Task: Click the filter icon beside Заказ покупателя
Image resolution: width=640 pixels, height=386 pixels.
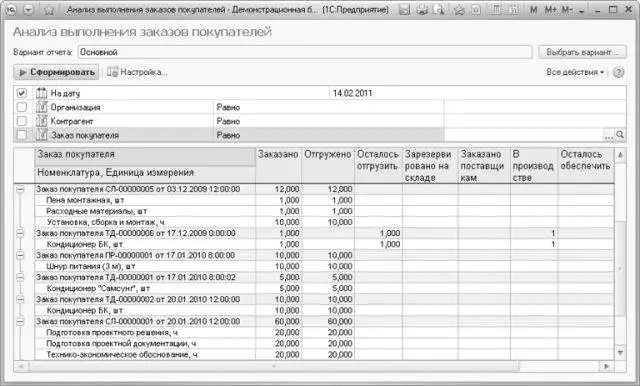Action: (x=41, y=135)
